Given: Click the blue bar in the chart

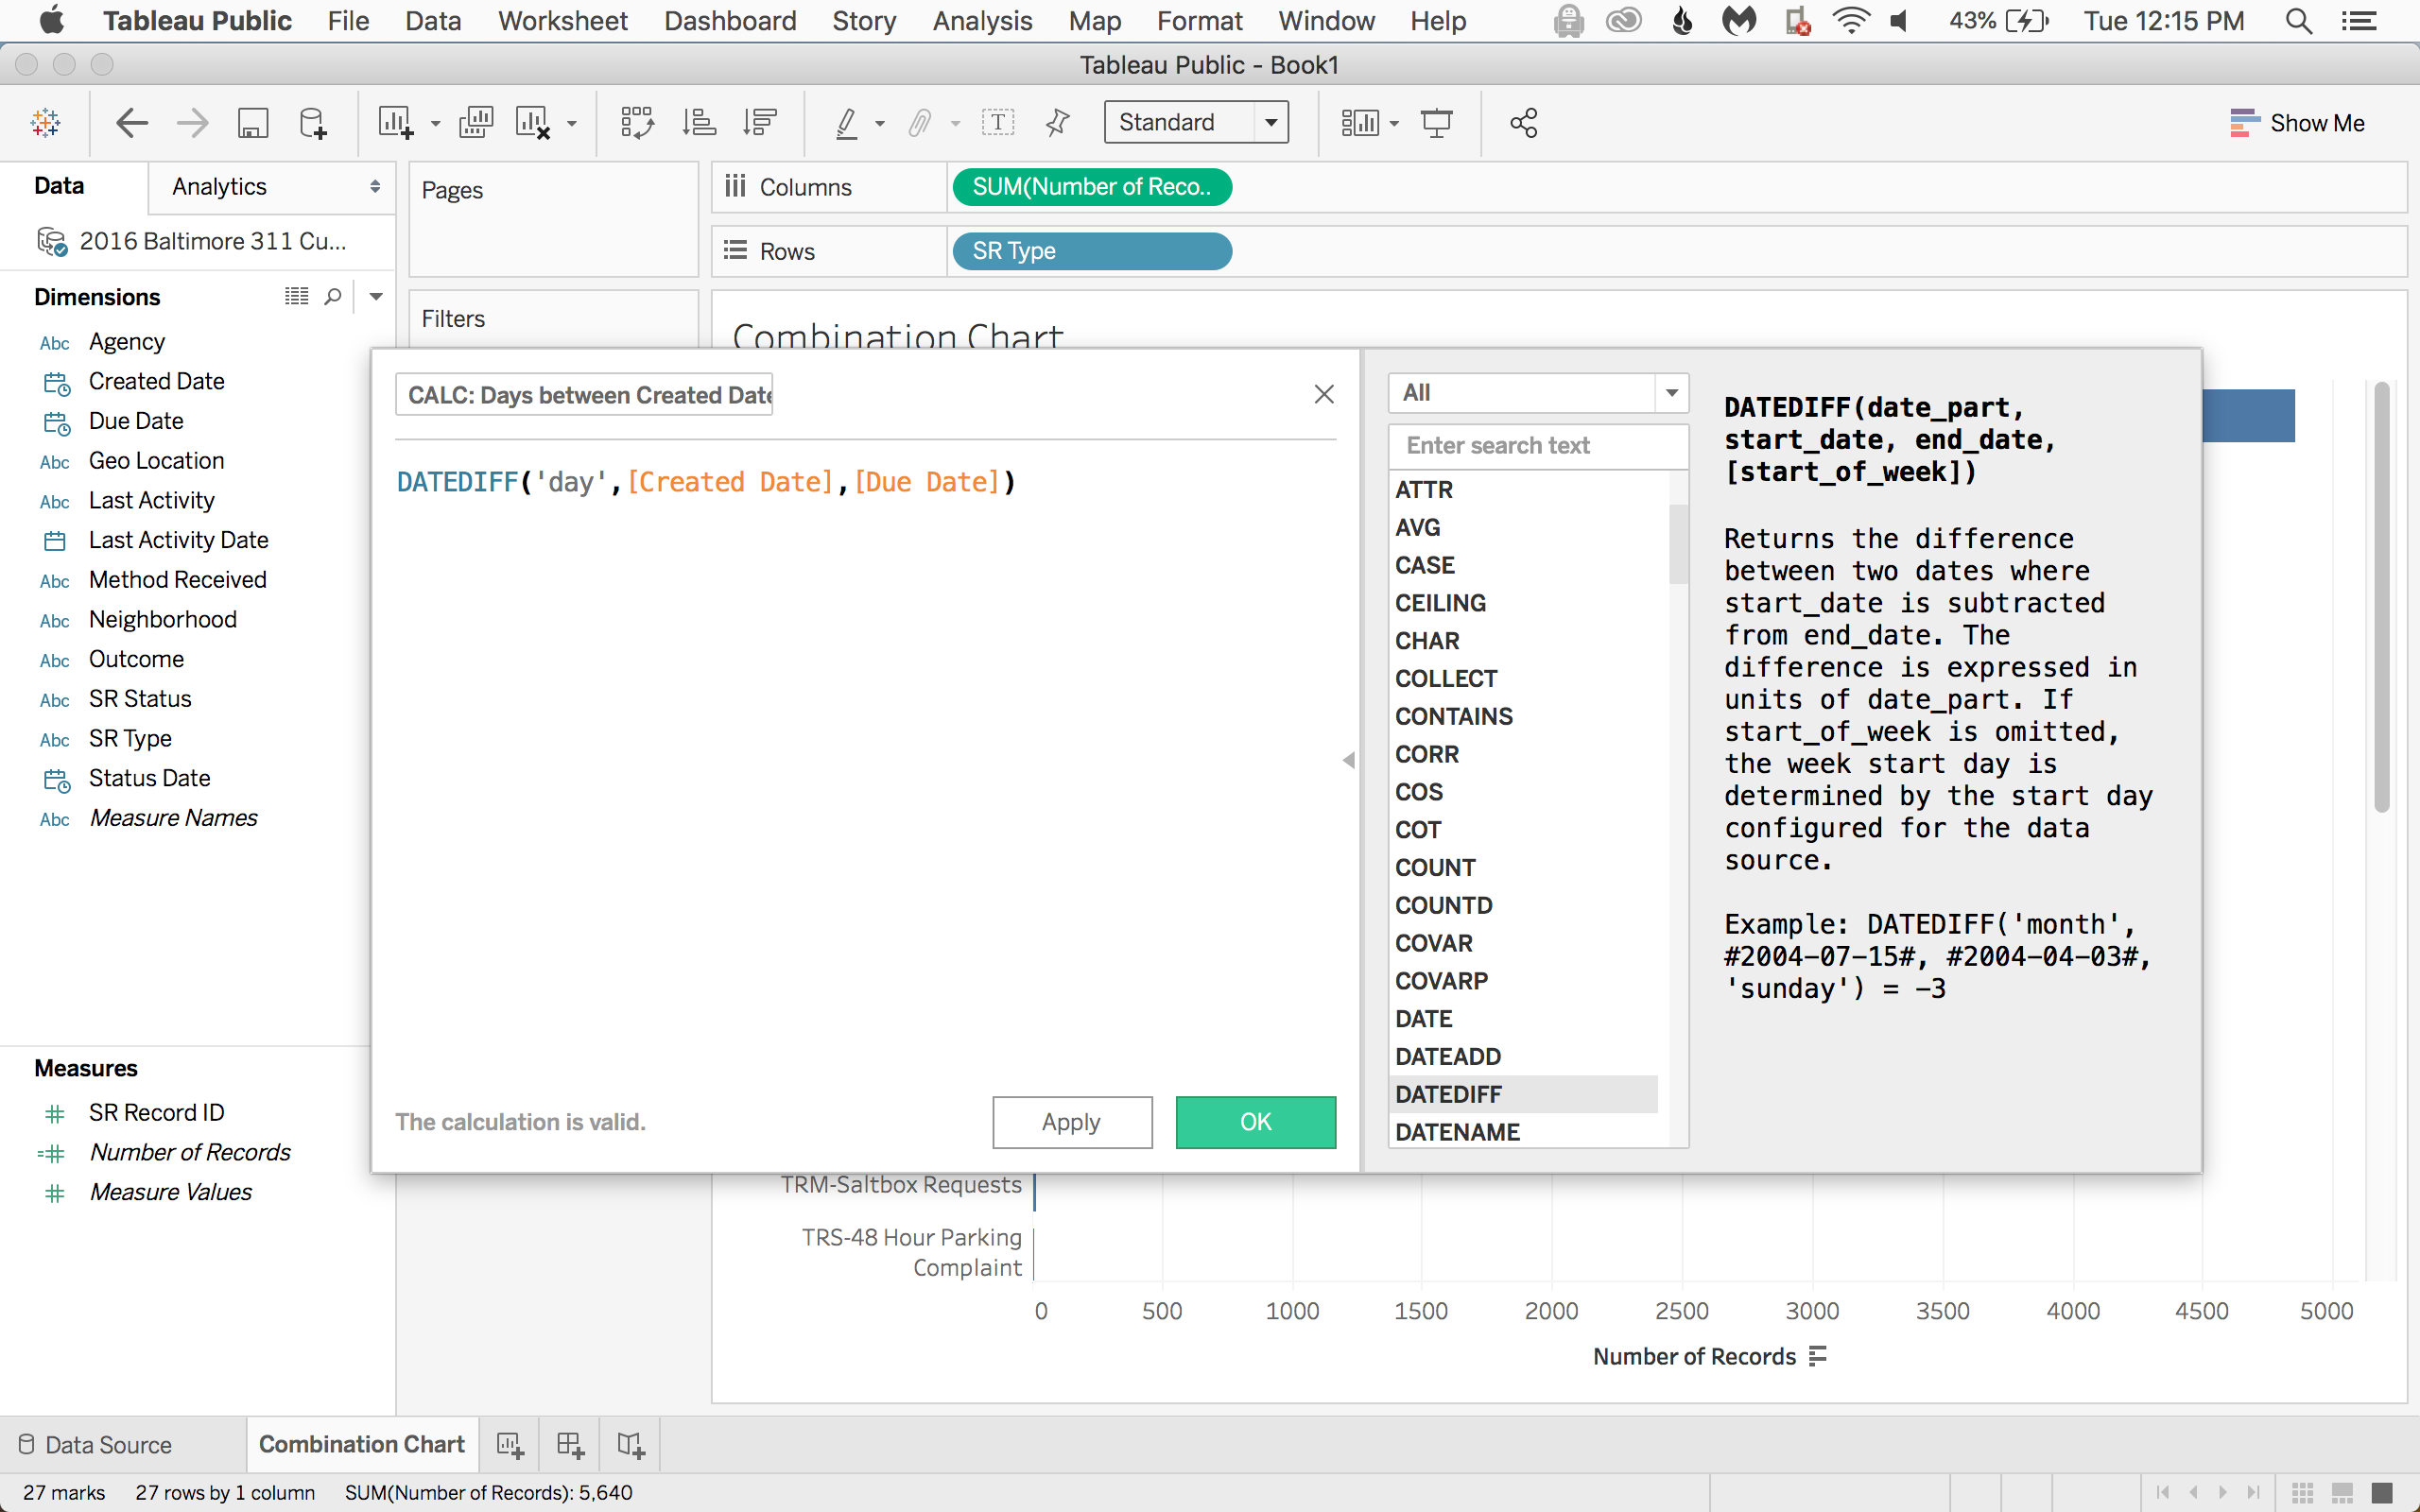Looking at the screenshot, I should pyautogui.click(x=2248, y=415).
